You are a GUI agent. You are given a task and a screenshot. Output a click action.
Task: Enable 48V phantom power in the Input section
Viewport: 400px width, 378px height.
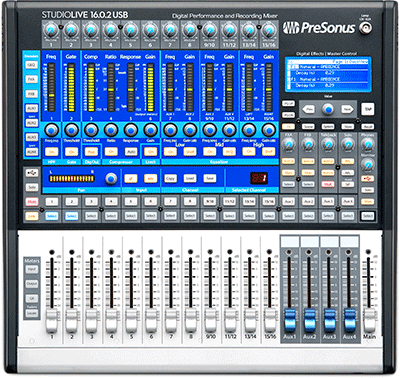click(150, 178)
